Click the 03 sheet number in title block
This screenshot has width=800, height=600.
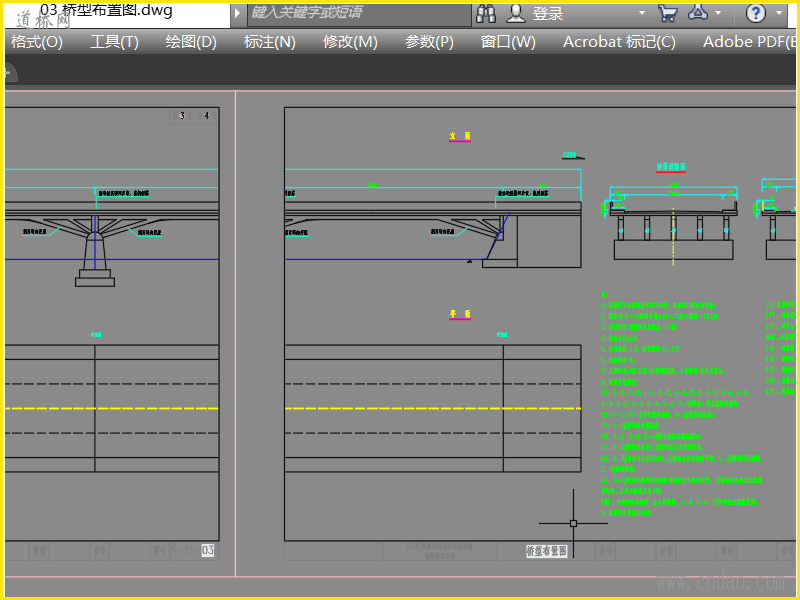[208, 551]
